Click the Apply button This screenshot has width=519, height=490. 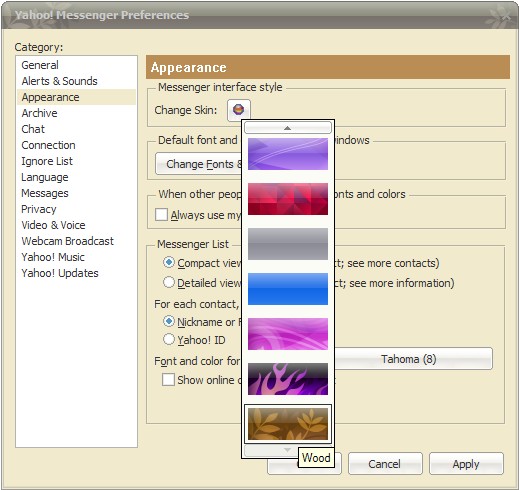pos(466,463)
